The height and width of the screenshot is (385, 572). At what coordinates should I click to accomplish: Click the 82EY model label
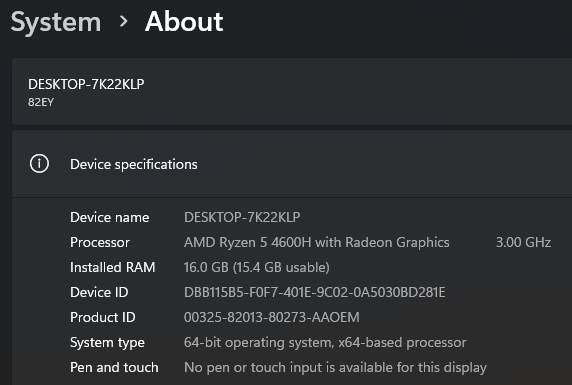(41, 102)
